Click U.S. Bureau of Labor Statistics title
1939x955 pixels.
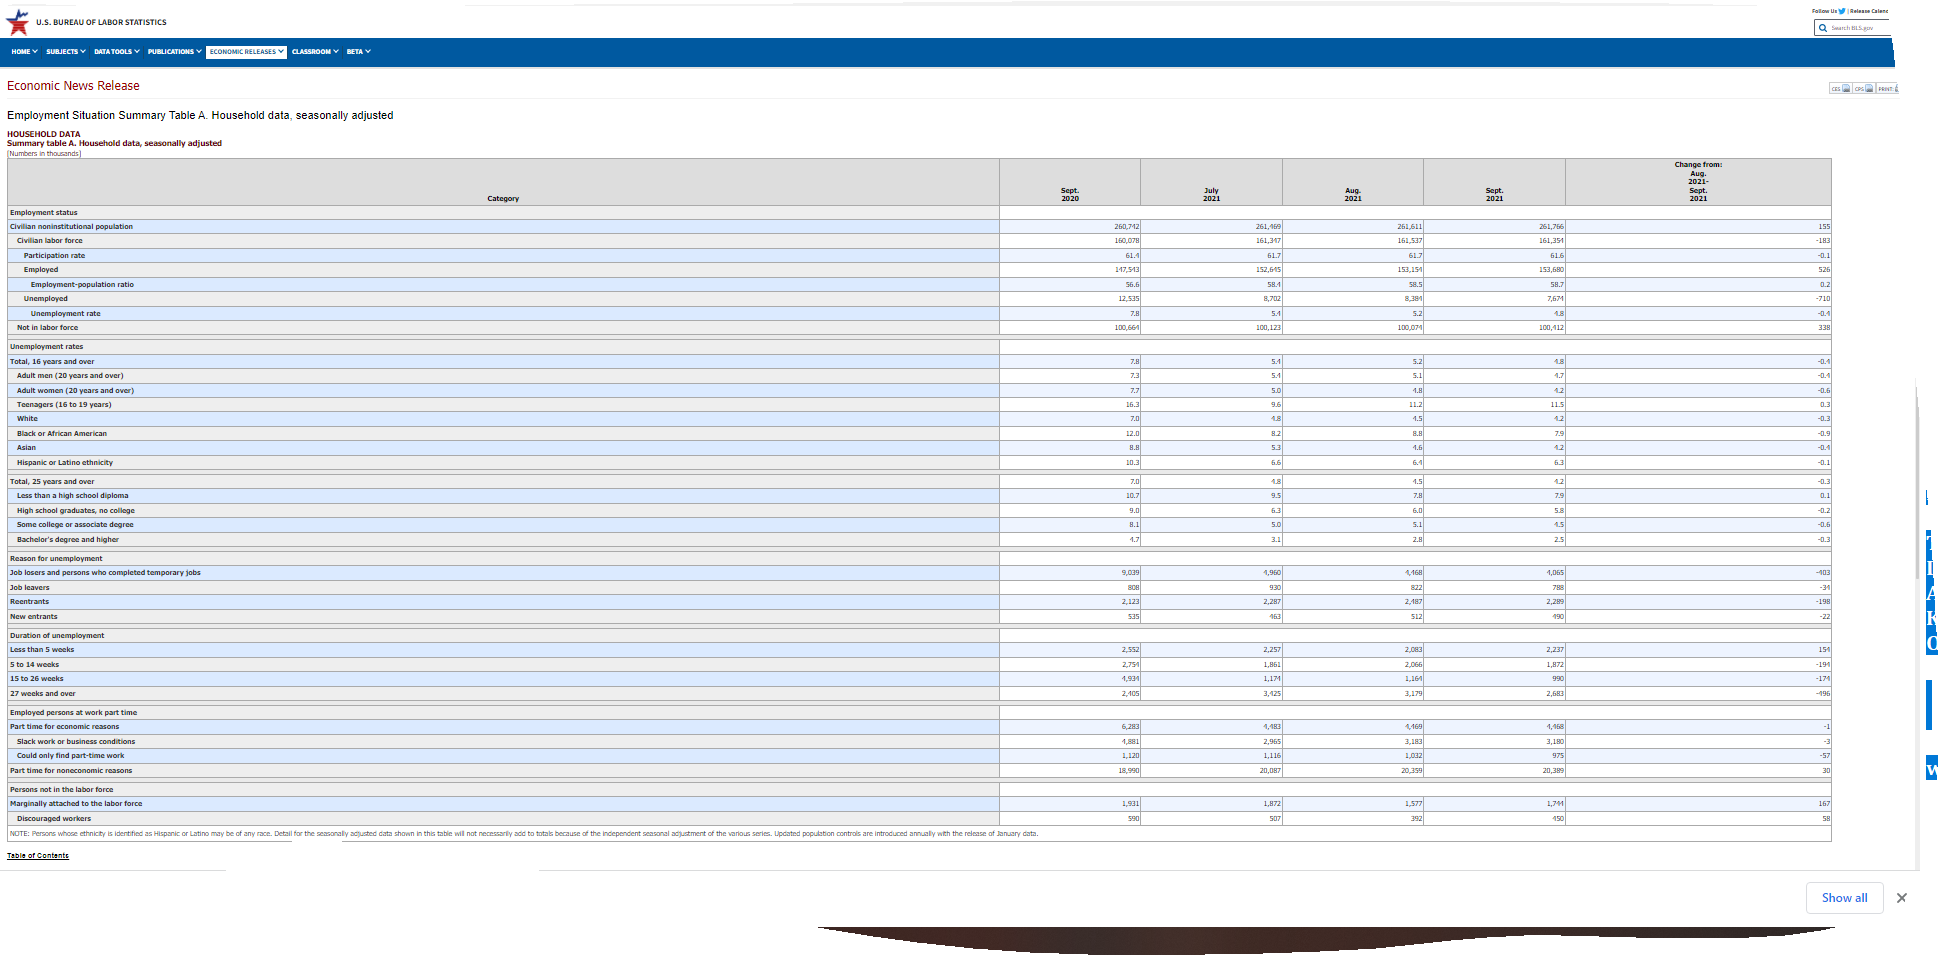[x=101, y=22]
